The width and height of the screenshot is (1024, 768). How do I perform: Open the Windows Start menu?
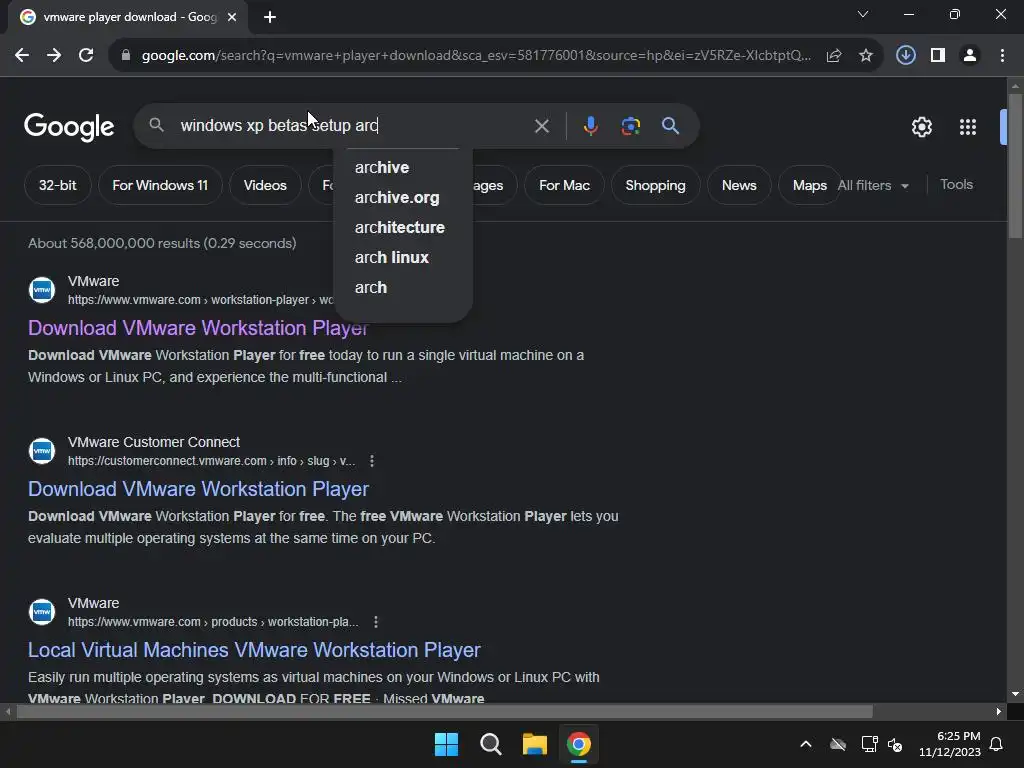point(446,744)
